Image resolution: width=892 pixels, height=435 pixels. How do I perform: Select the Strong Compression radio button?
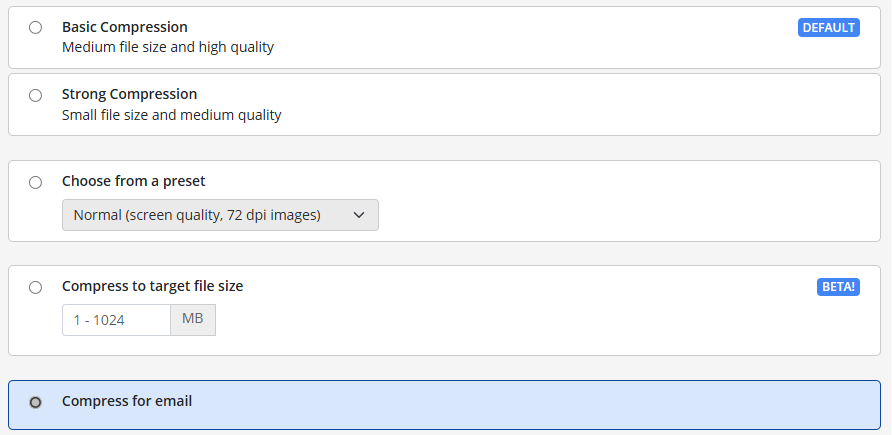pos(36,96)
